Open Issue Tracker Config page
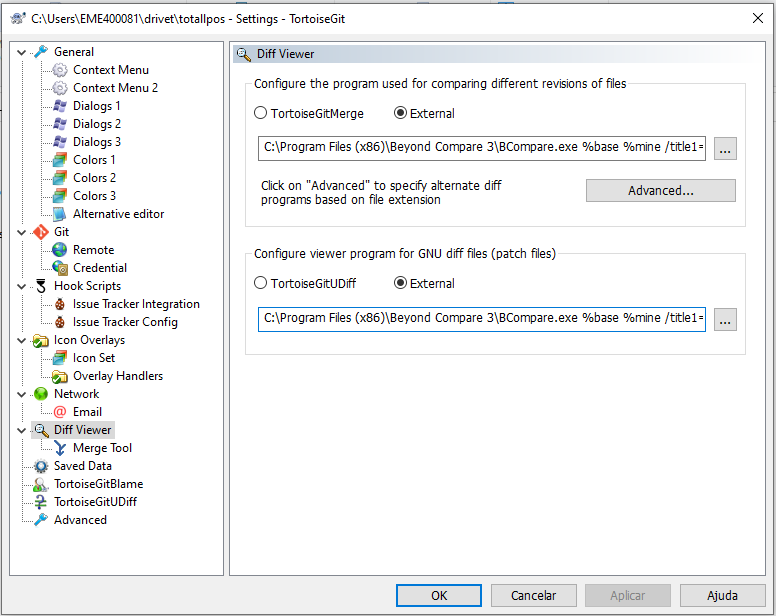 coord(125,322)
